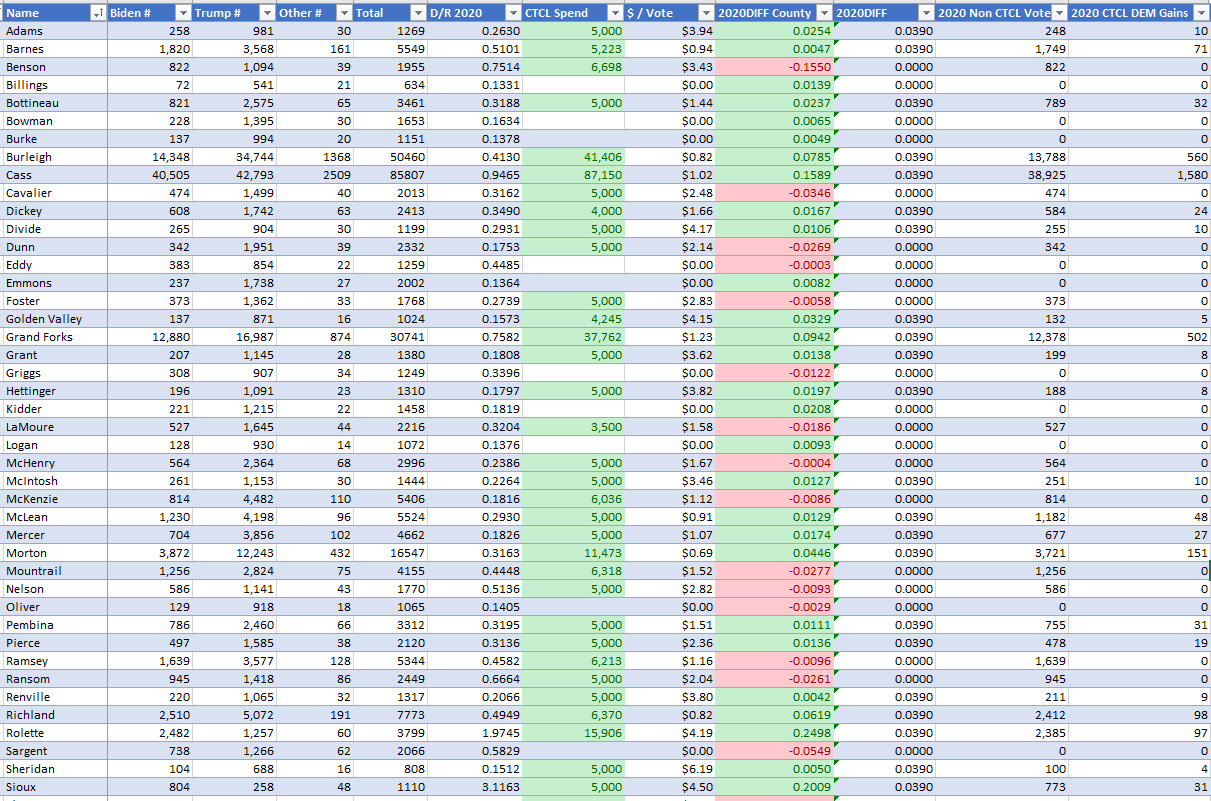1211x801 pixels.
Task: Click DEM Gains value 1,580 for Cass
Action: coord(1140,175)
